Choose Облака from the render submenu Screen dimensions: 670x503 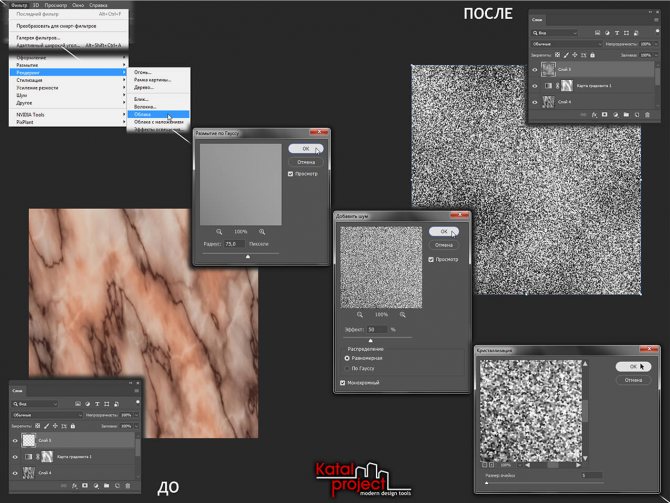point(146,115)
